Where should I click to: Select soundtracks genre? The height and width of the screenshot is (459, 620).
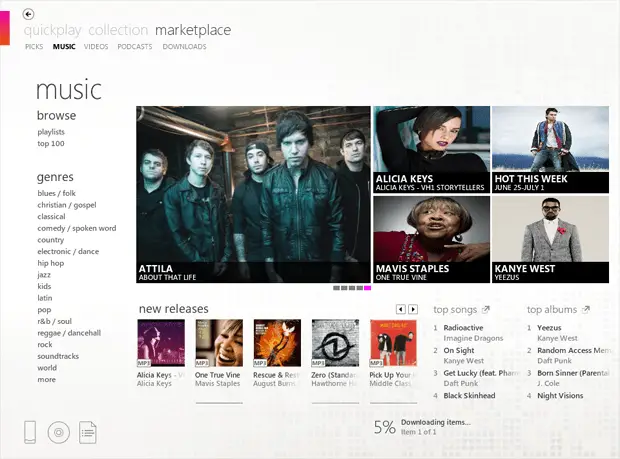58,356
